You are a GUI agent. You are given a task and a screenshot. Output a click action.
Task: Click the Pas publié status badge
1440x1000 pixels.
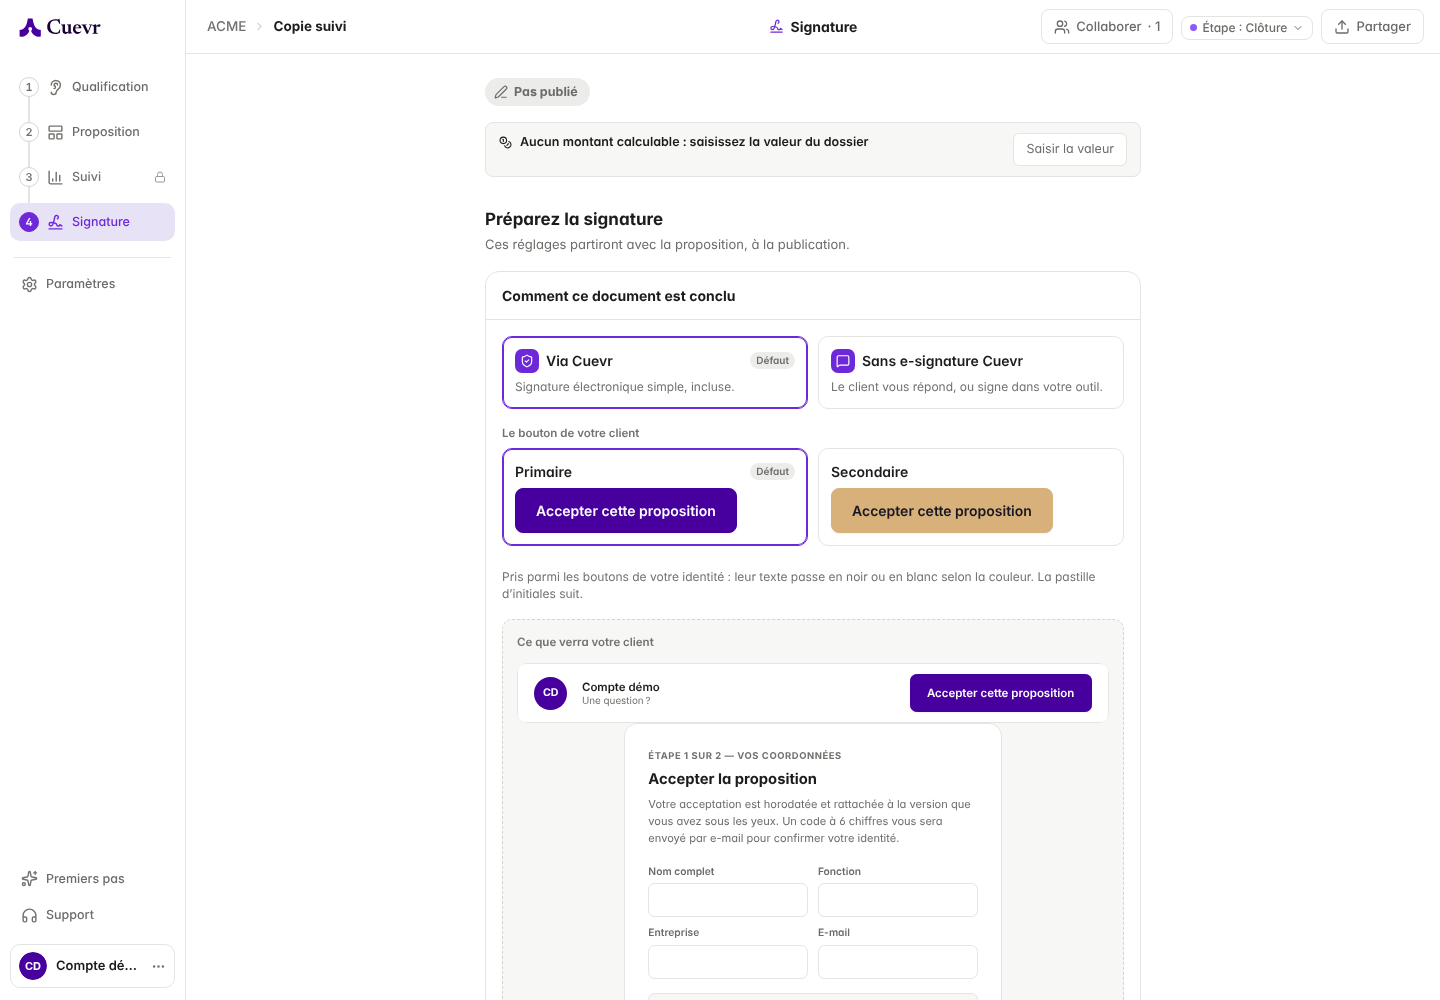click(x=537, y=92)
